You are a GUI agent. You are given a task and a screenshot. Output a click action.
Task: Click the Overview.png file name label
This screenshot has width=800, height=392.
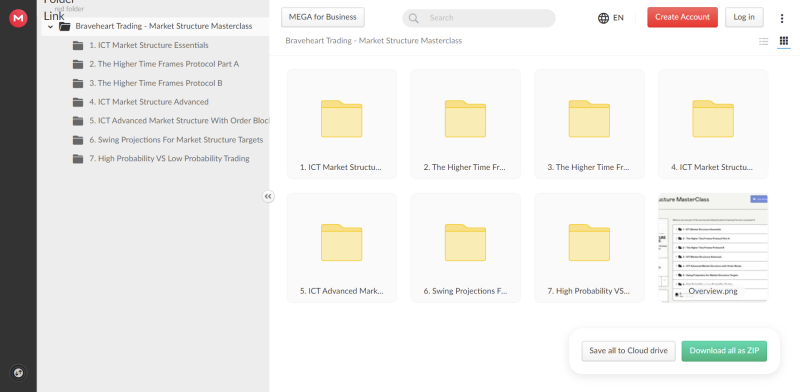[713, 291]
